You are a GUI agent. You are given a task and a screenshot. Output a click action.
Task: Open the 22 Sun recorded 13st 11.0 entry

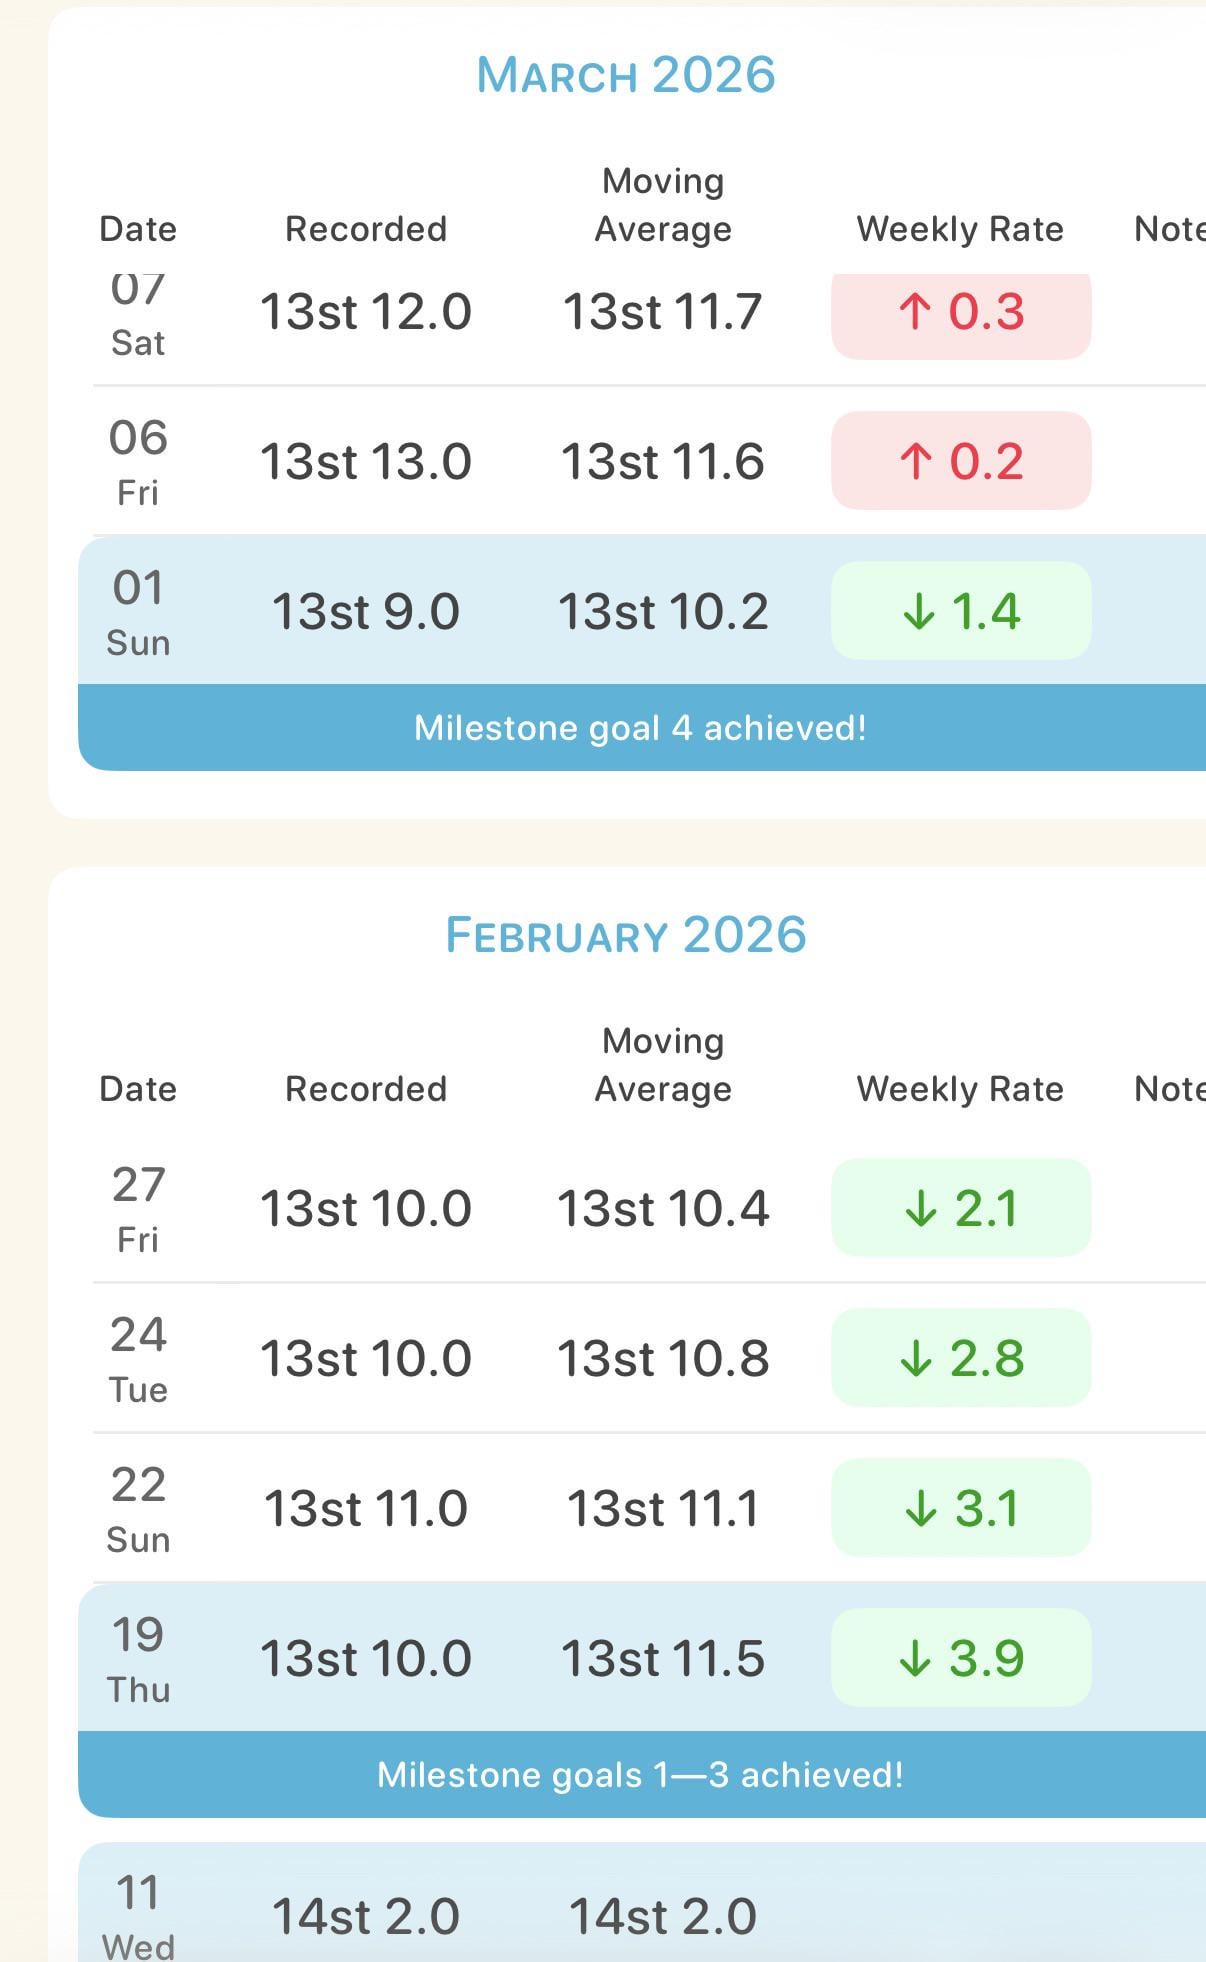[x=365, y=1508]
